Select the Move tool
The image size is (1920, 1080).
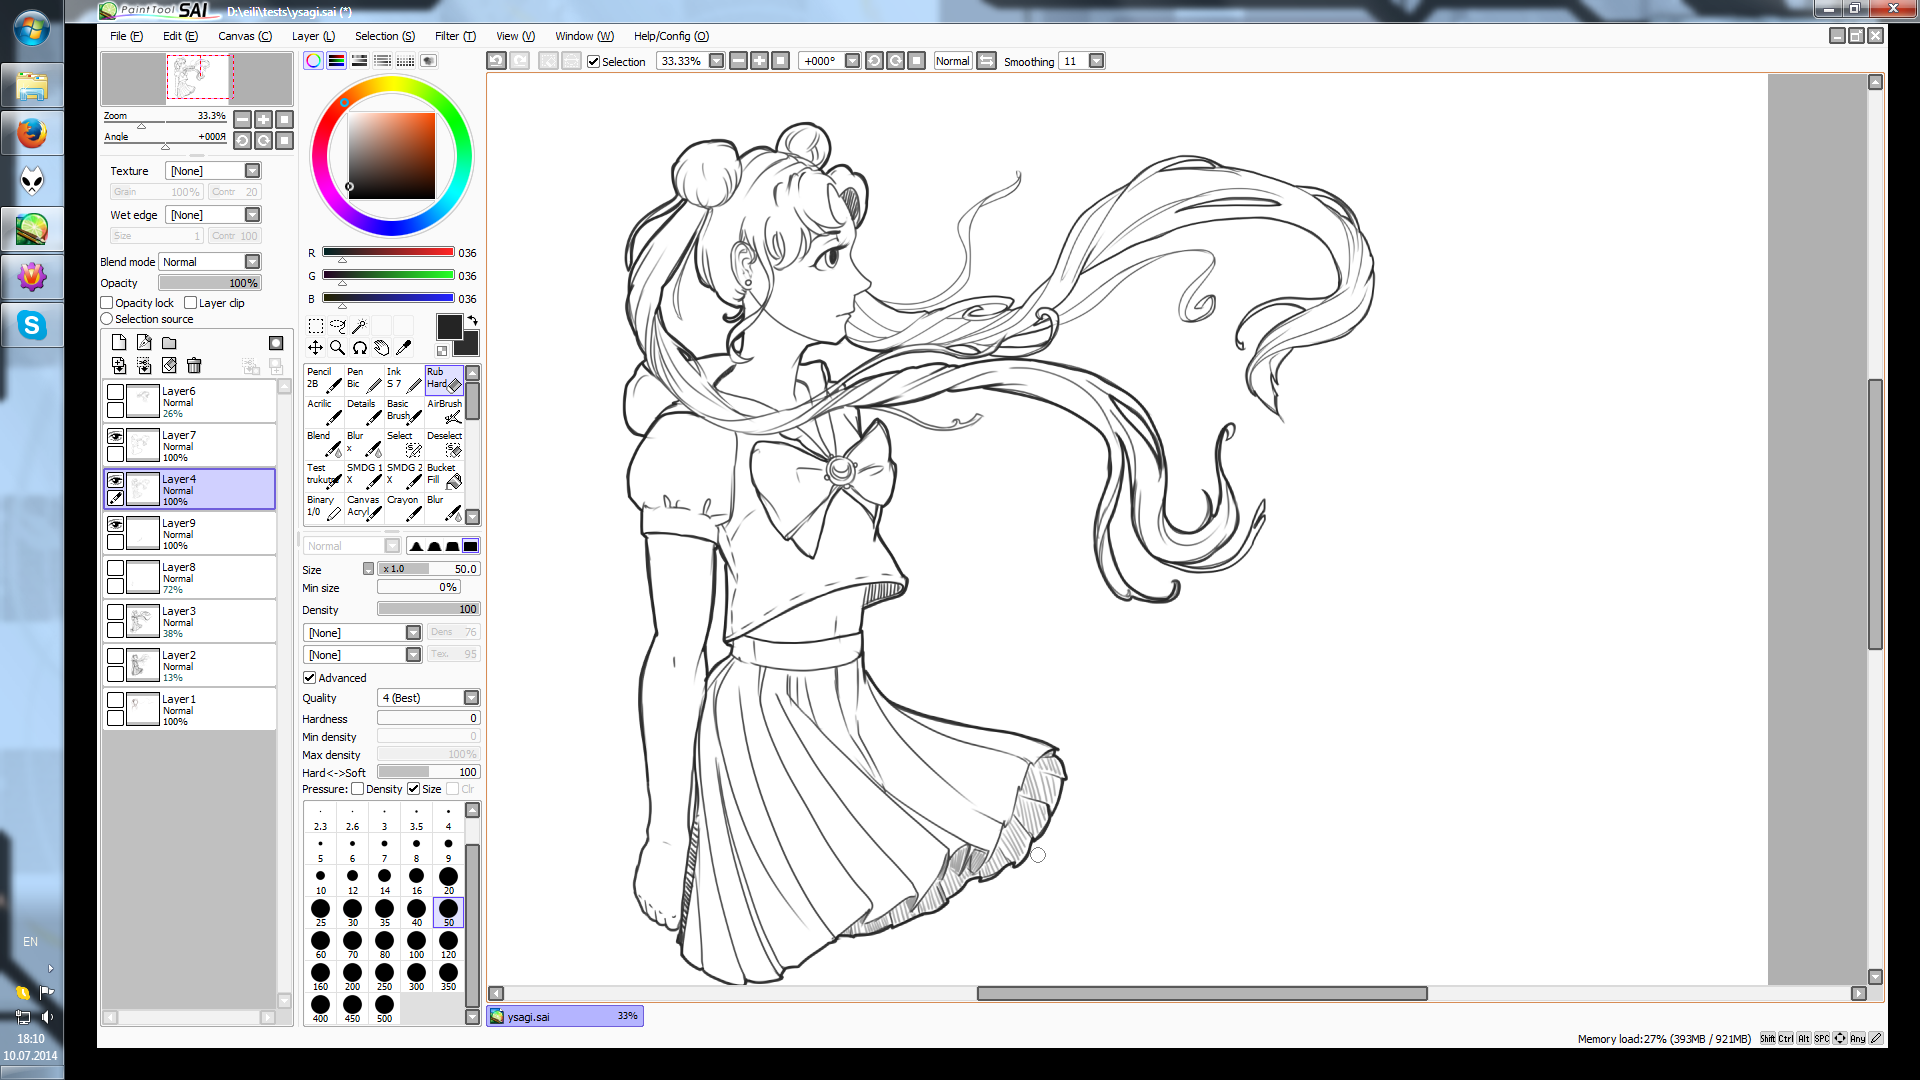click(315, 348)
